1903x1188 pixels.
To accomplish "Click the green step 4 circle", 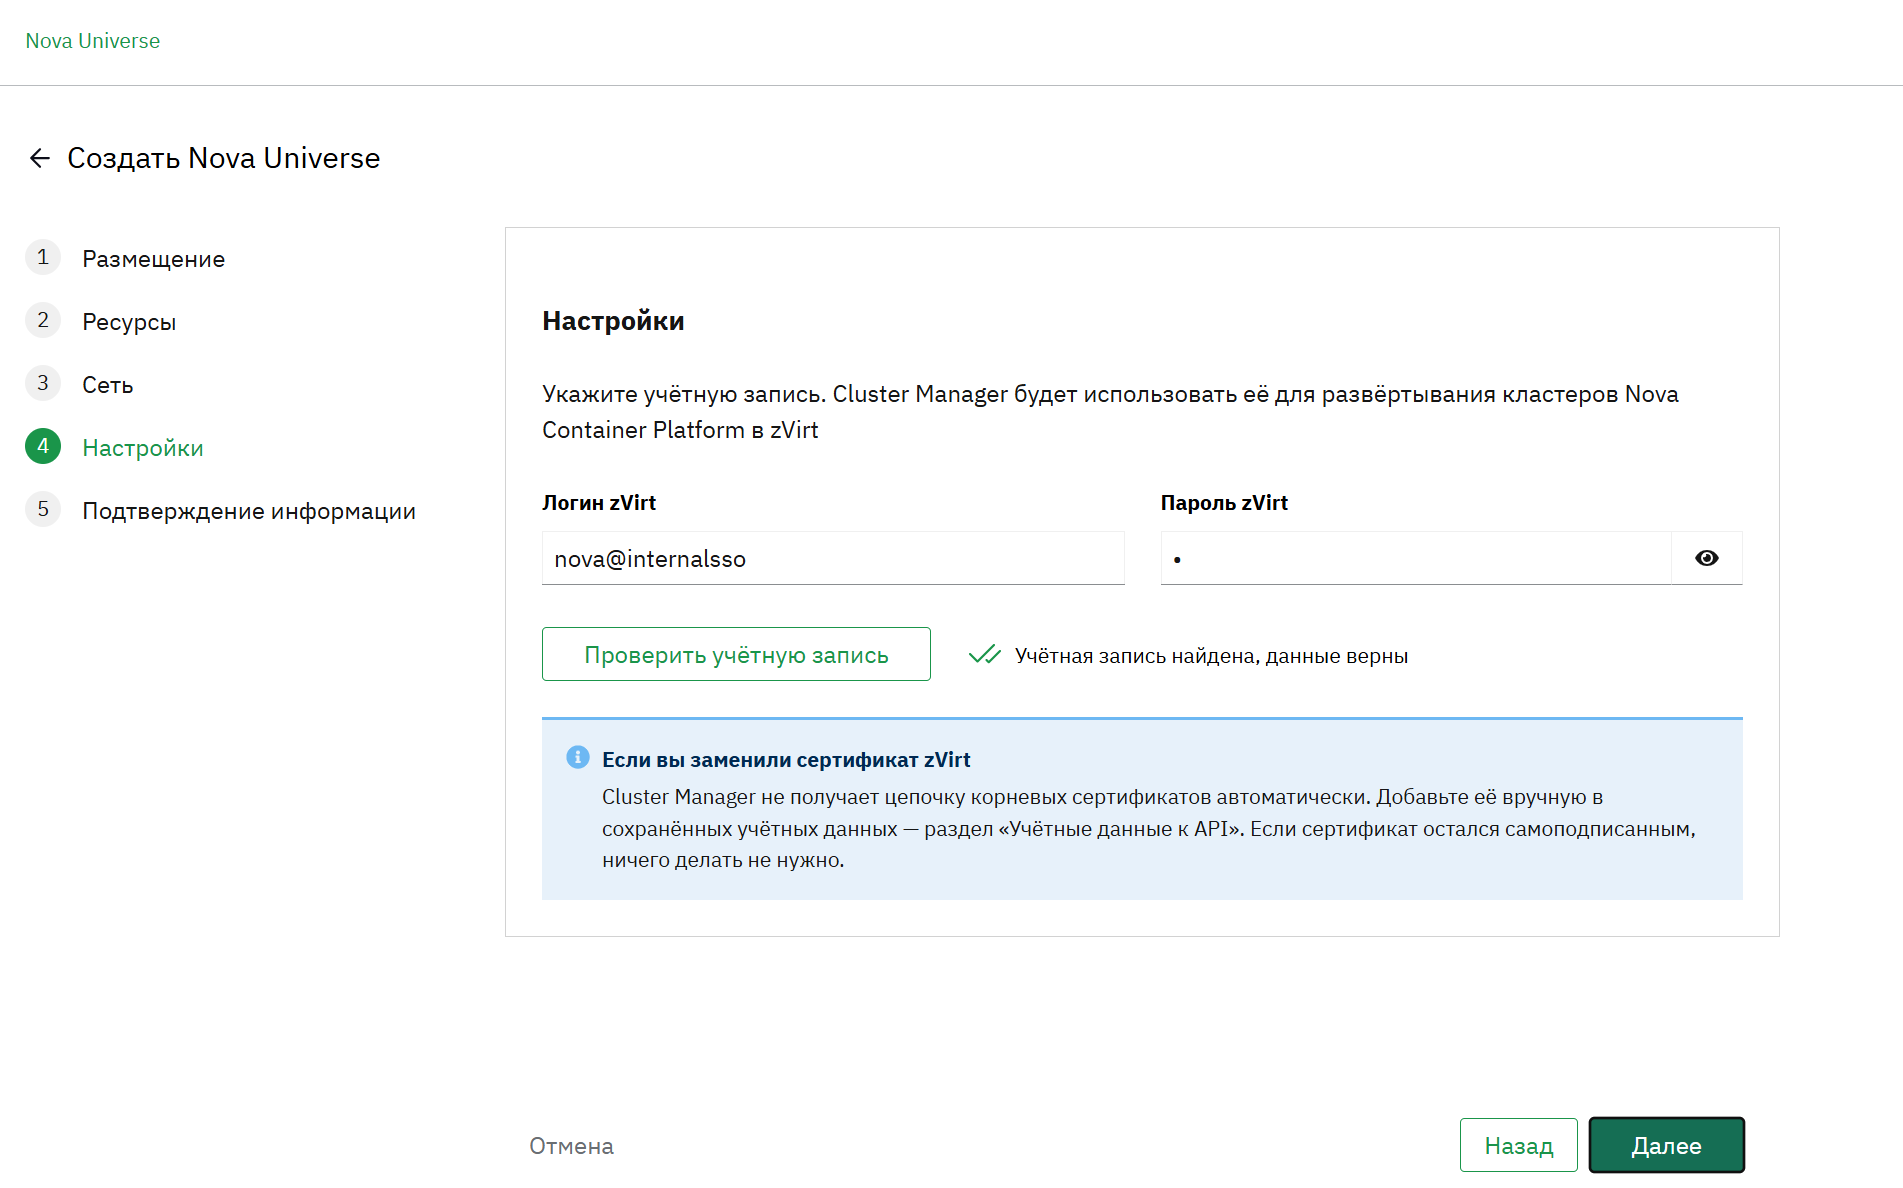I will [x=43, y=447].
